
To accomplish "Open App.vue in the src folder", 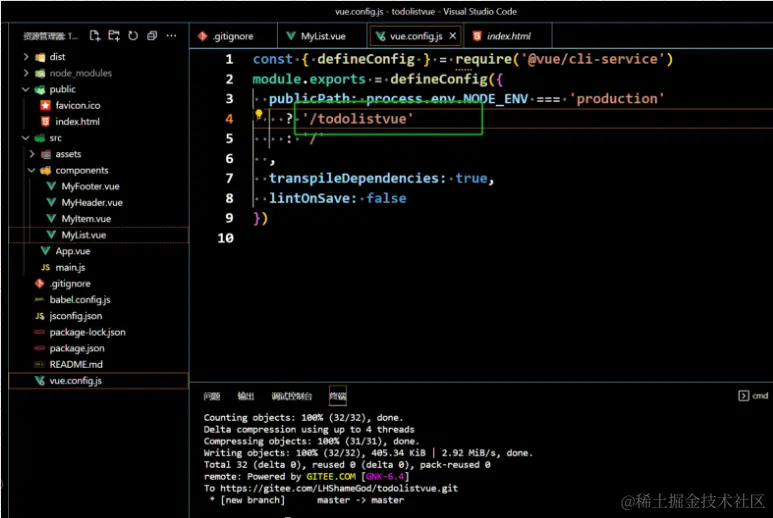I will [x=72, y=251].
